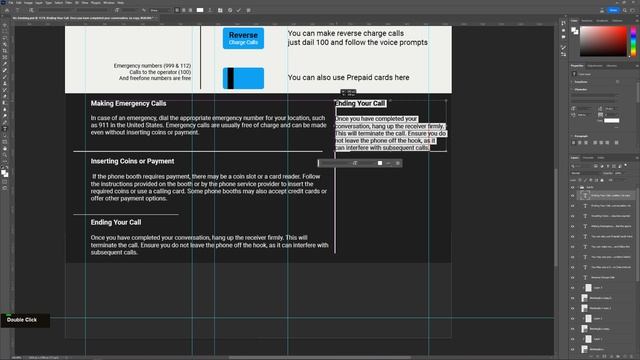
Task: Toggle the Character and Paragraph panels icon
Action: tap(220, 10)
